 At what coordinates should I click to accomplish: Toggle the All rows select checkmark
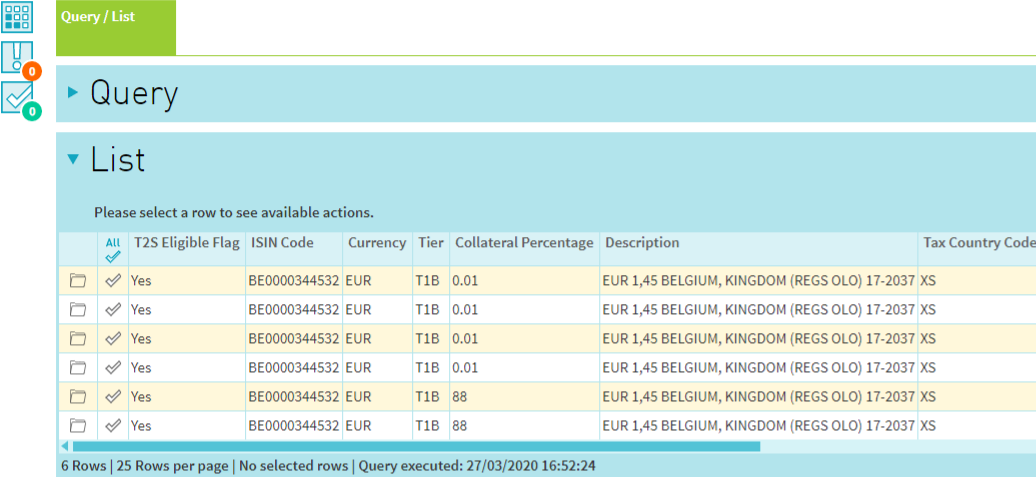click(113, 249)
